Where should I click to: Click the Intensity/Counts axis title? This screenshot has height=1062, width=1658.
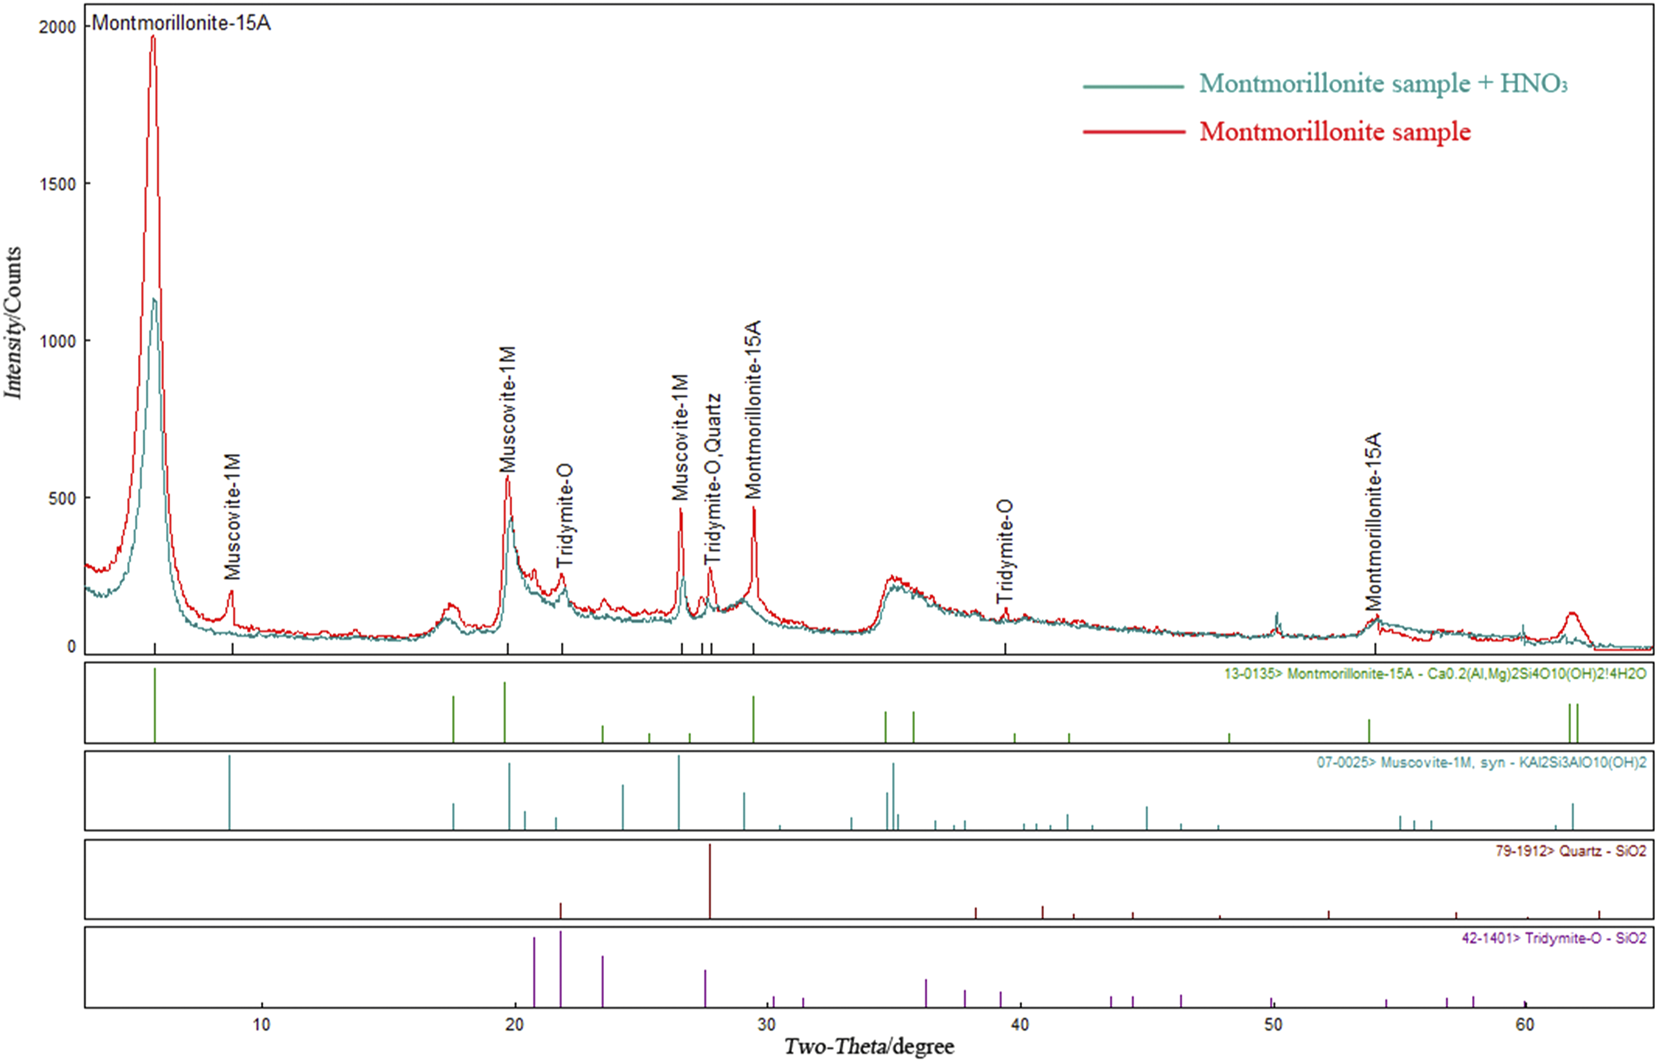click(x=13, y=323)
